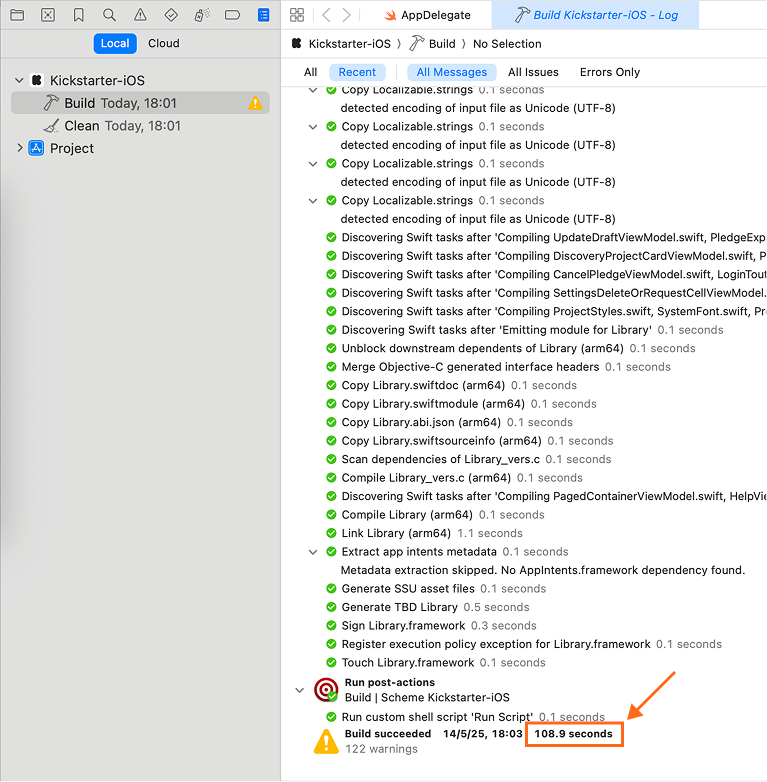Open the AppDelegate tab
Image resolution: width=767 pixels, height=782 pixels.
click(x=427, y=15)
